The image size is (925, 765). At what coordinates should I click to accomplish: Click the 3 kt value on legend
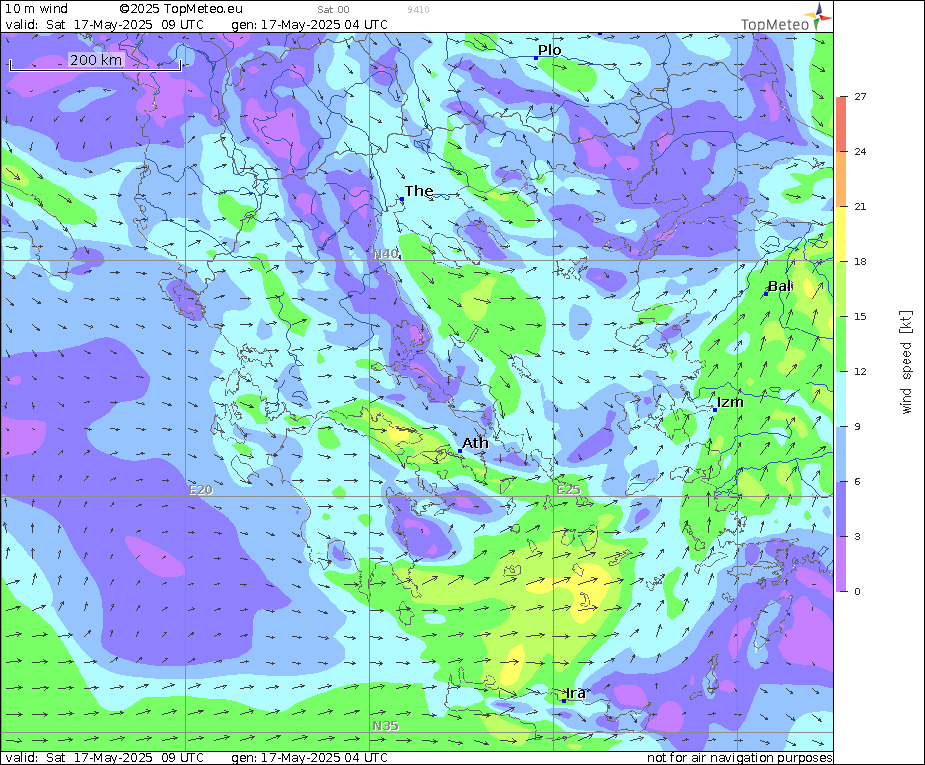pyautogui.click(x=857, y=537)
